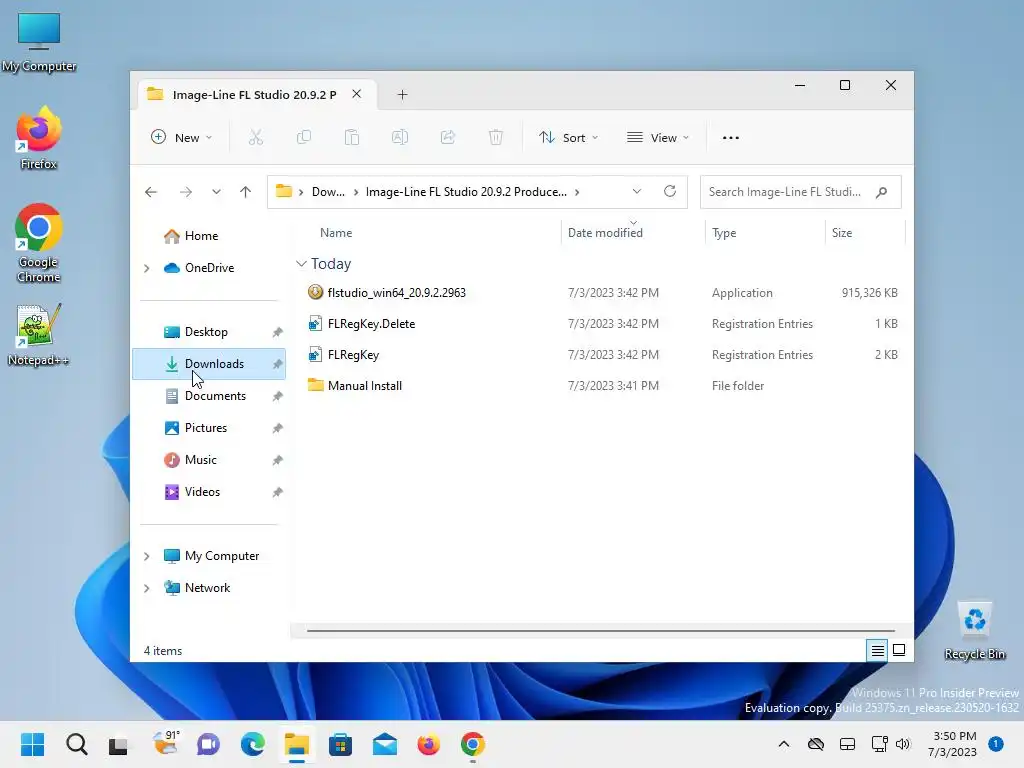The image size is (1024, 768).
Task: Open taskbar Search
Action: point(76,744)
